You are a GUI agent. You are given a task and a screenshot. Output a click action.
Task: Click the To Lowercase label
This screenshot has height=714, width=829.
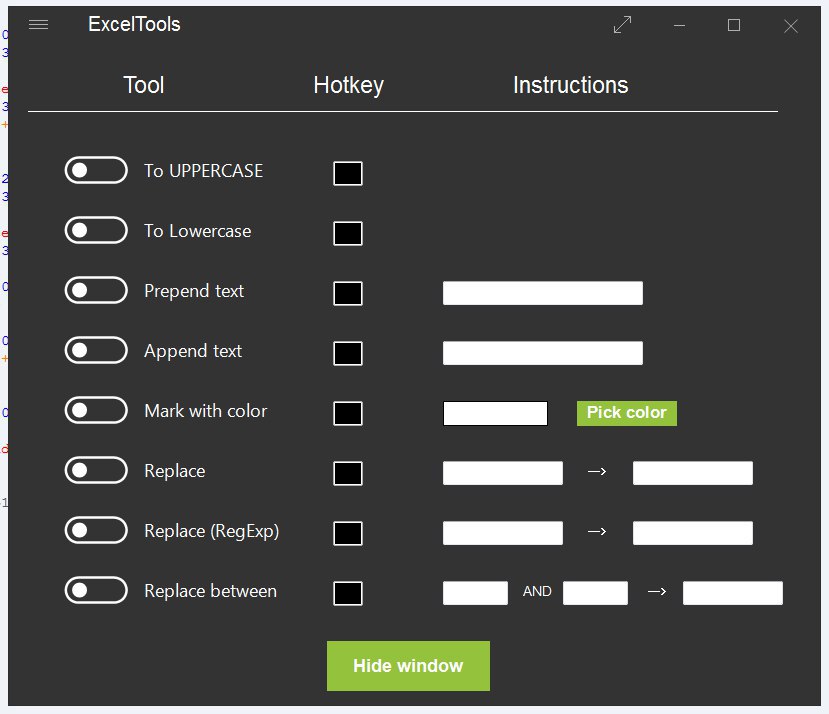(198, 231)
